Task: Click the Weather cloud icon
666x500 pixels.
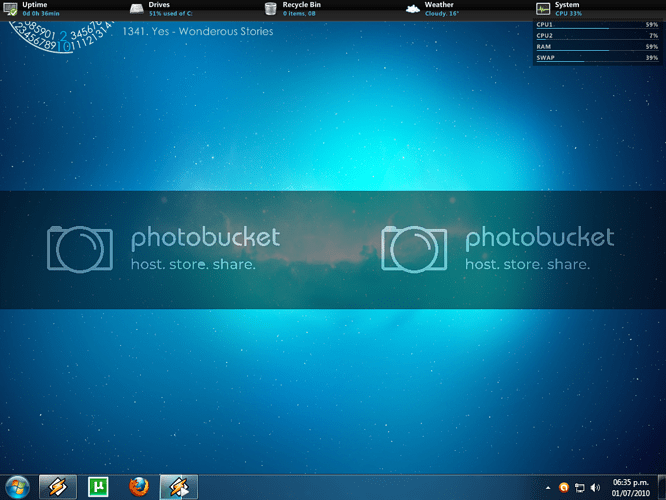Action: 412,9
